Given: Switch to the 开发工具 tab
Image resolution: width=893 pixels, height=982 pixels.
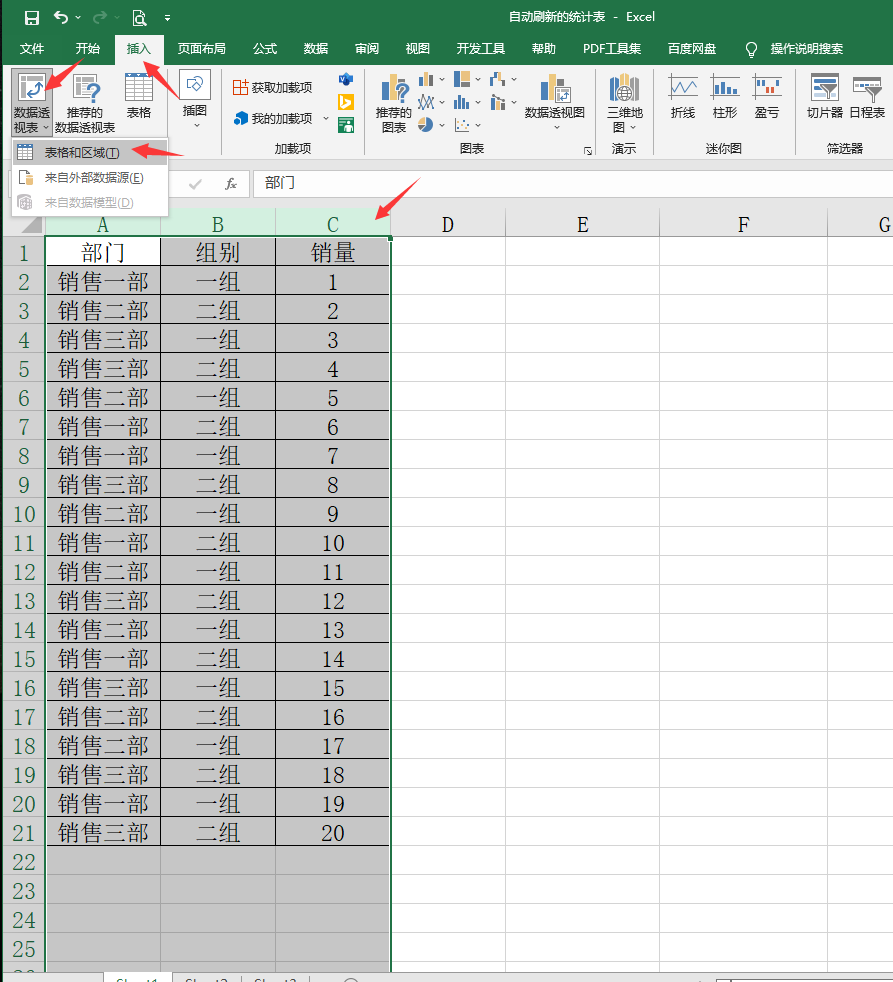Looking at the screenshot, I should [x=480, y=49].
